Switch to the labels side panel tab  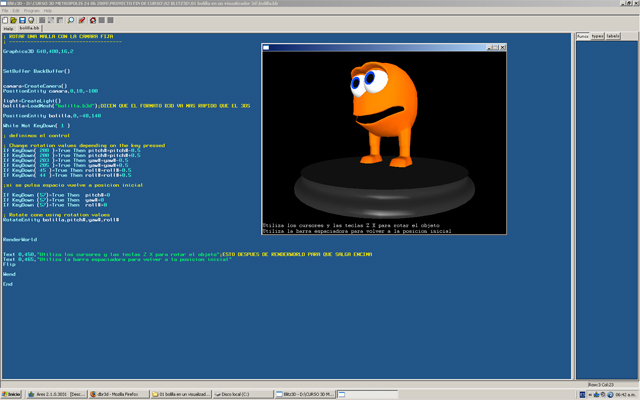coord(613,36)
